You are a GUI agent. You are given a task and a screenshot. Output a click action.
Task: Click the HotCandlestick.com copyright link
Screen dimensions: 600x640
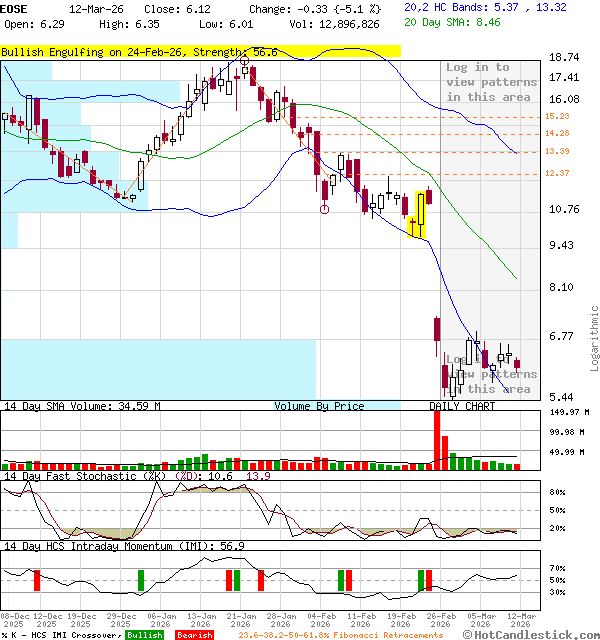click(x=533, y=635)
